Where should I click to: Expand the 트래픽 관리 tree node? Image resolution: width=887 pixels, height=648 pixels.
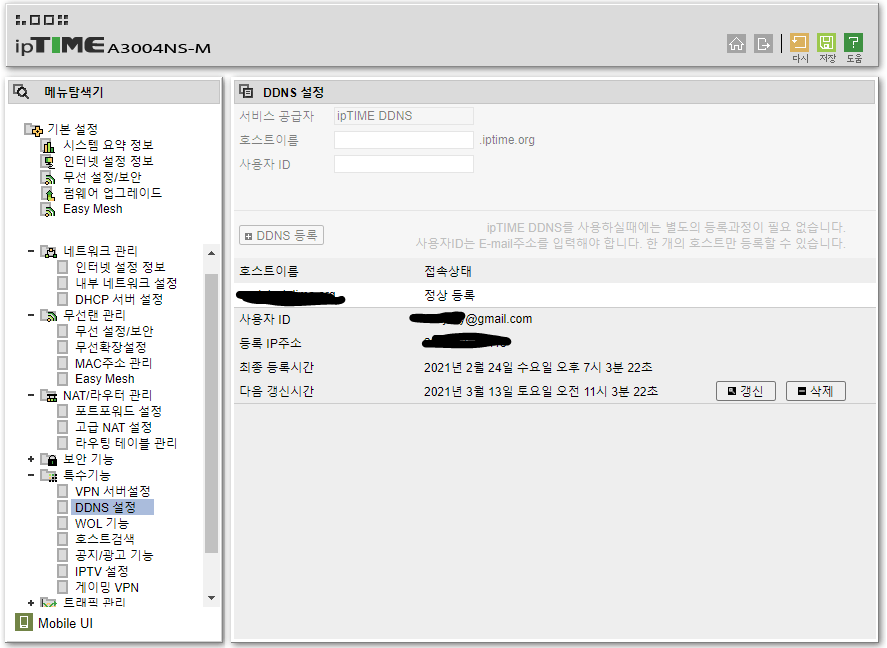31,603
